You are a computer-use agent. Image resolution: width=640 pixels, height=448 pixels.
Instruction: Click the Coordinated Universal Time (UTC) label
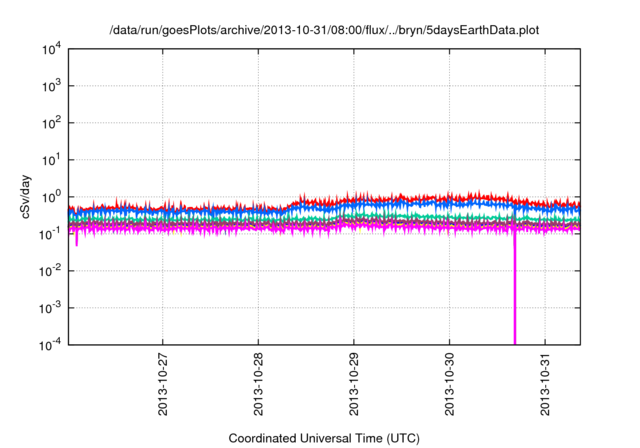pyautogui.click(x=324, y=438)
